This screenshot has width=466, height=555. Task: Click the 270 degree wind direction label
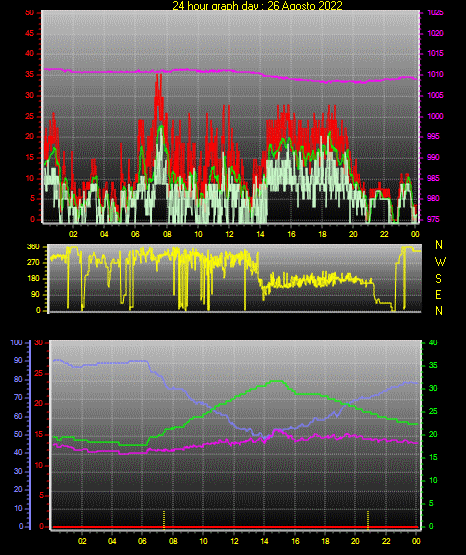click(x=33, y=263)
